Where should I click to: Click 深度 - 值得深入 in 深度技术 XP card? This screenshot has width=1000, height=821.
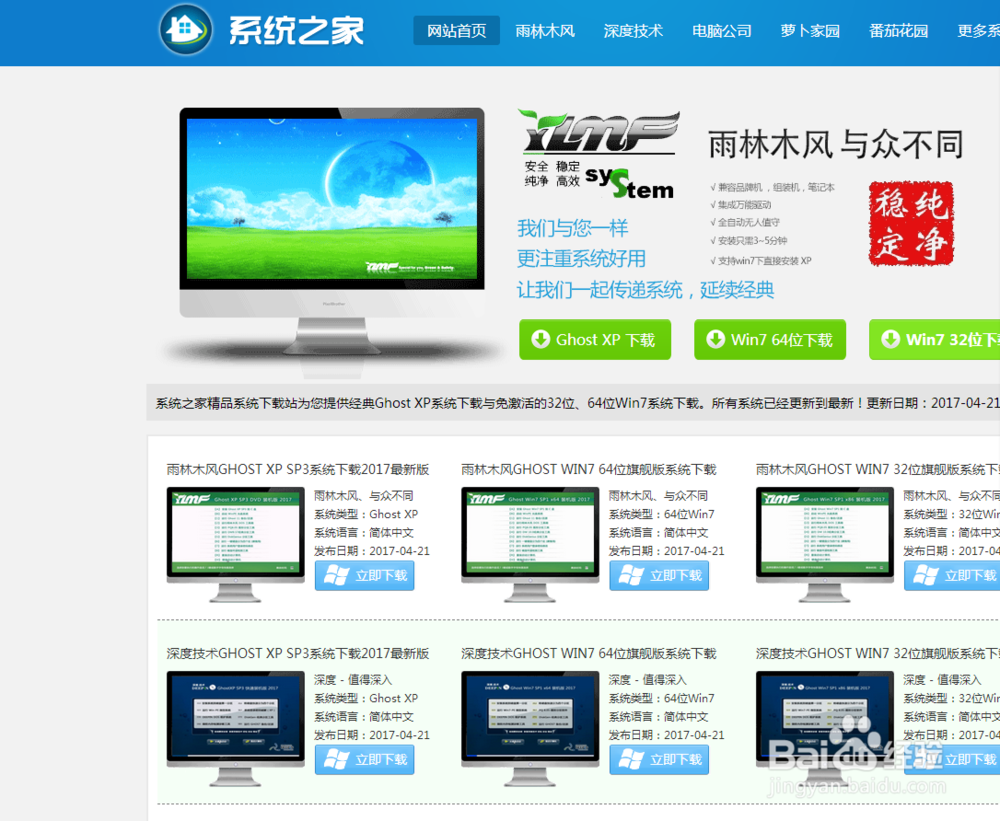(353, 680)
